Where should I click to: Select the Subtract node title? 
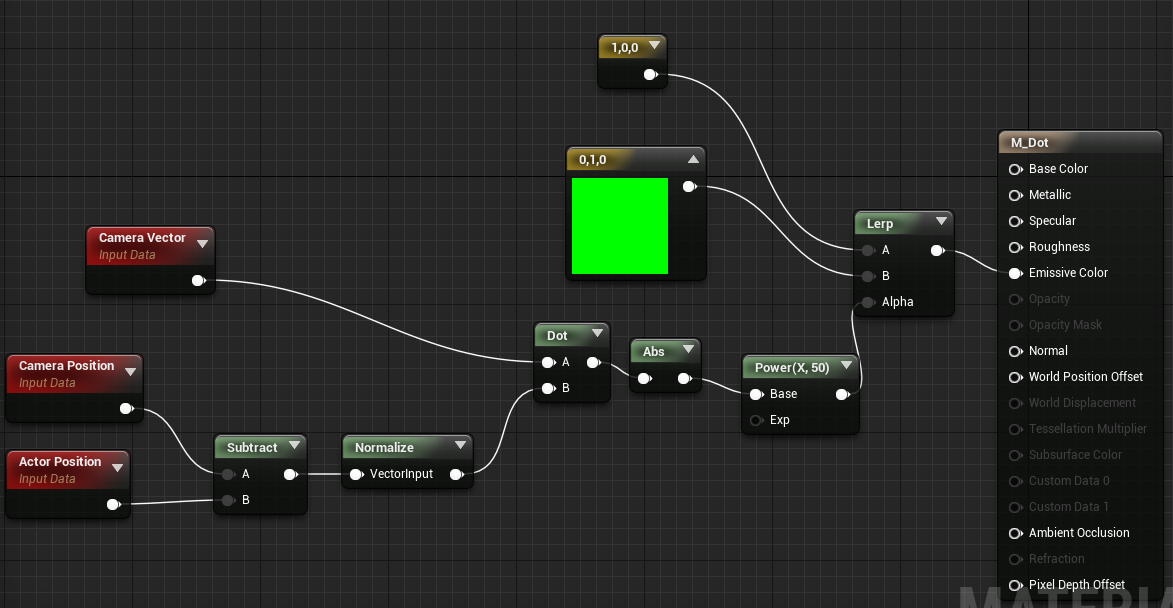pyautogui.click(x=252, y=447)
